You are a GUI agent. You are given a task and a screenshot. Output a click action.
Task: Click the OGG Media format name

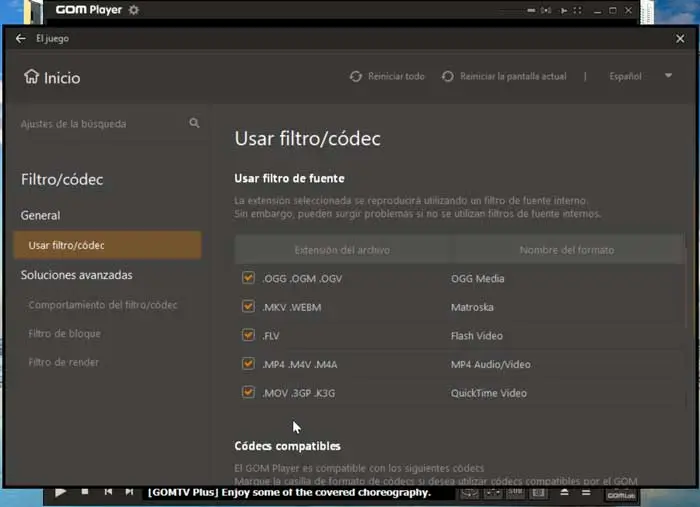477,278
